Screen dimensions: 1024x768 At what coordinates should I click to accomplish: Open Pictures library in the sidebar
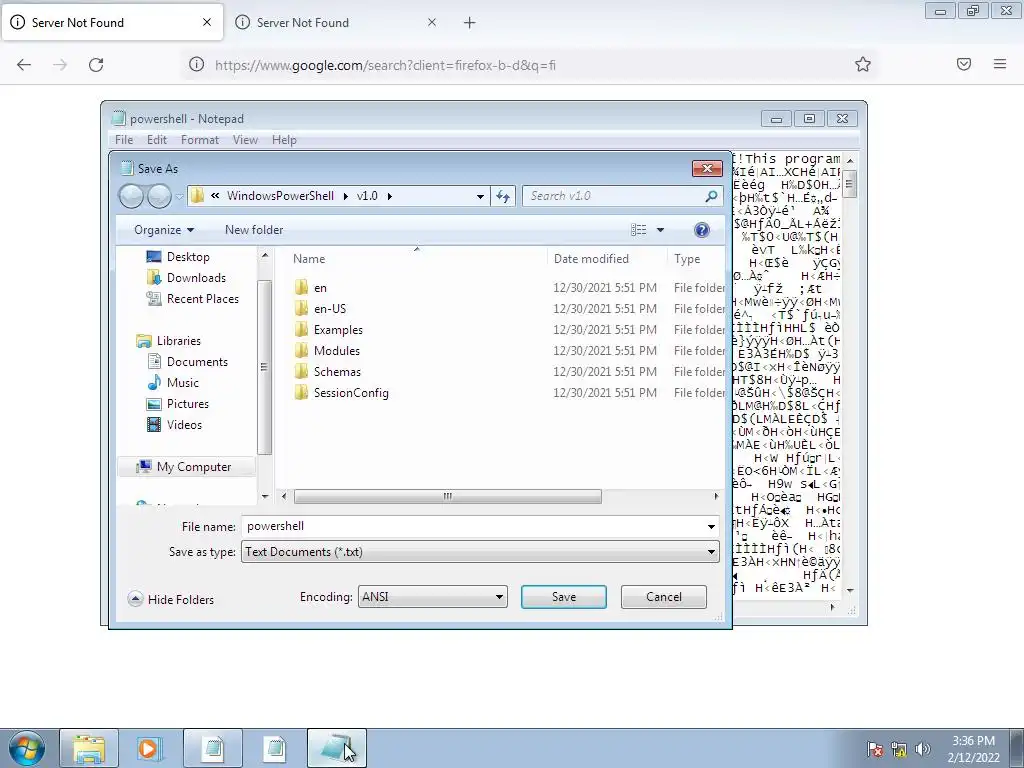click(x=187, y=404)
